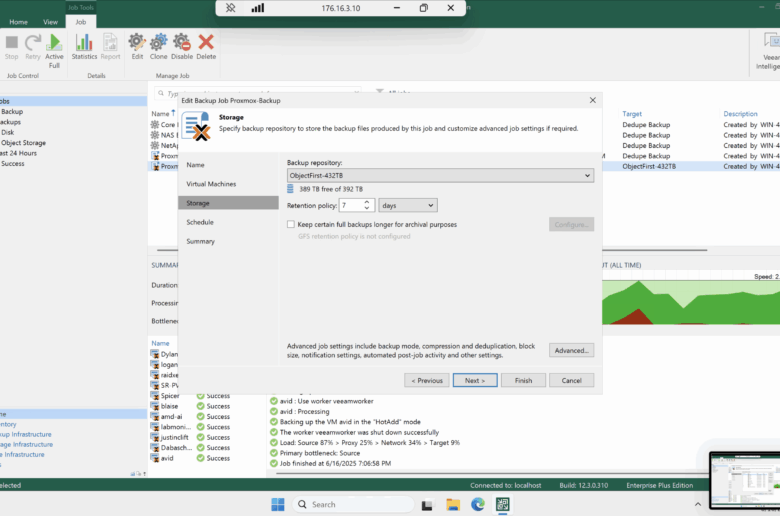Click the avid VM icon in list
780x516 pixels.
click(x=155, y=458)
